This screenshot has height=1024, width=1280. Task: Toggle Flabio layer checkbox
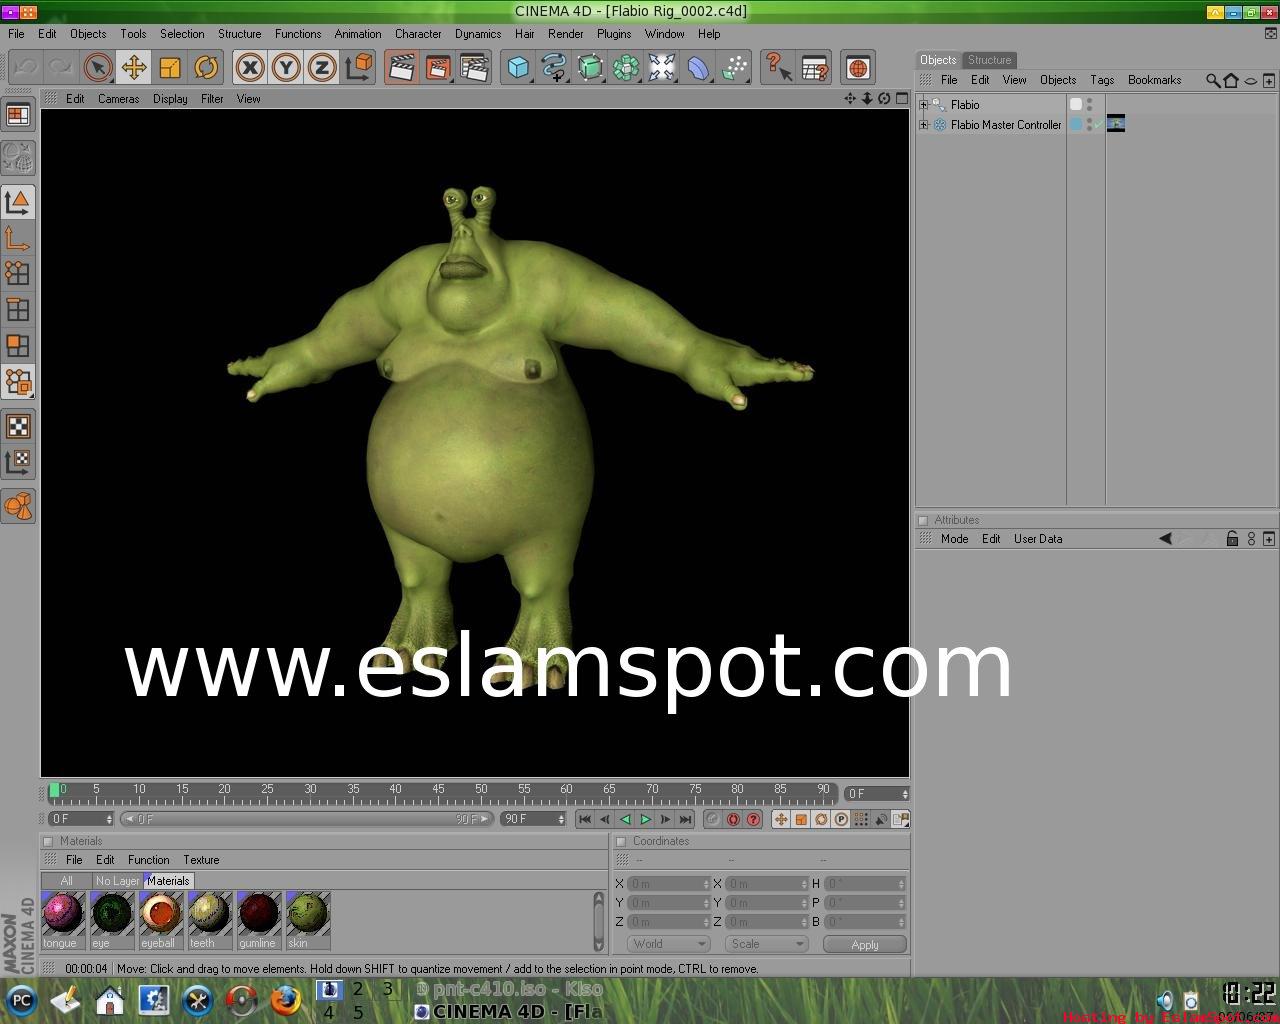click(x=1076, y=104)
